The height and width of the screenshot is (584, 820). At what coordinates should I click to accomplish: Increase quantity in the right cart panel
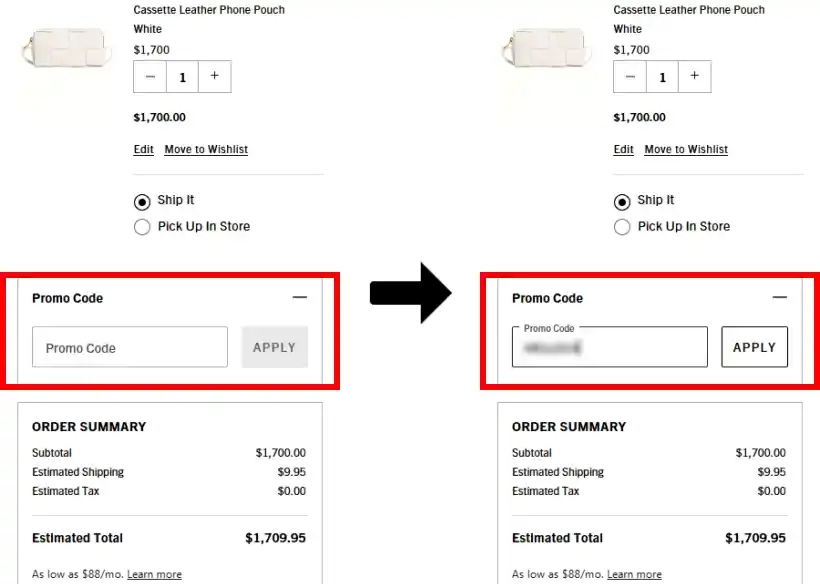[694, 77]
